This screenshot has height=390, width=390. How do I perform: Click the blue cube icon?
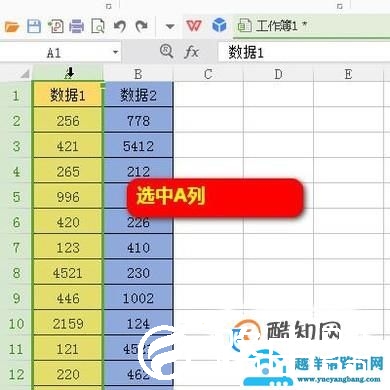click(219, 25)
